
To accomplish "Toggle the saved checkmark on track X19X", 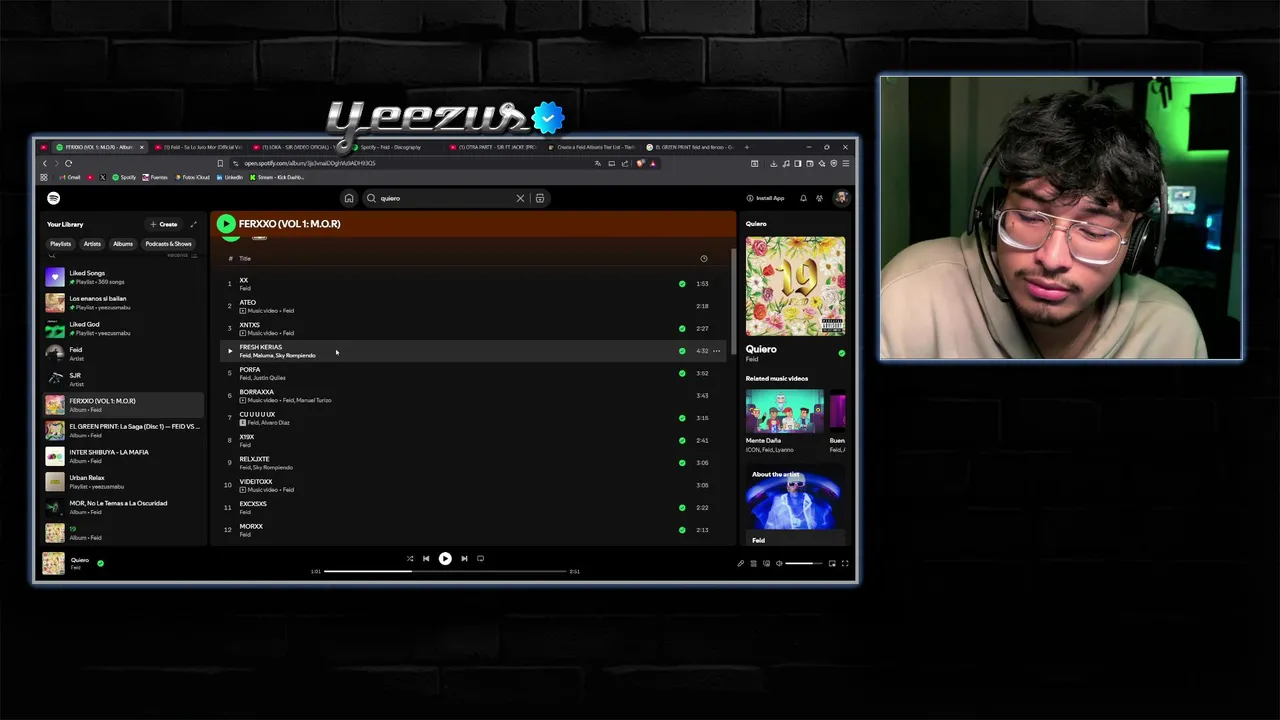I will 682,440.
